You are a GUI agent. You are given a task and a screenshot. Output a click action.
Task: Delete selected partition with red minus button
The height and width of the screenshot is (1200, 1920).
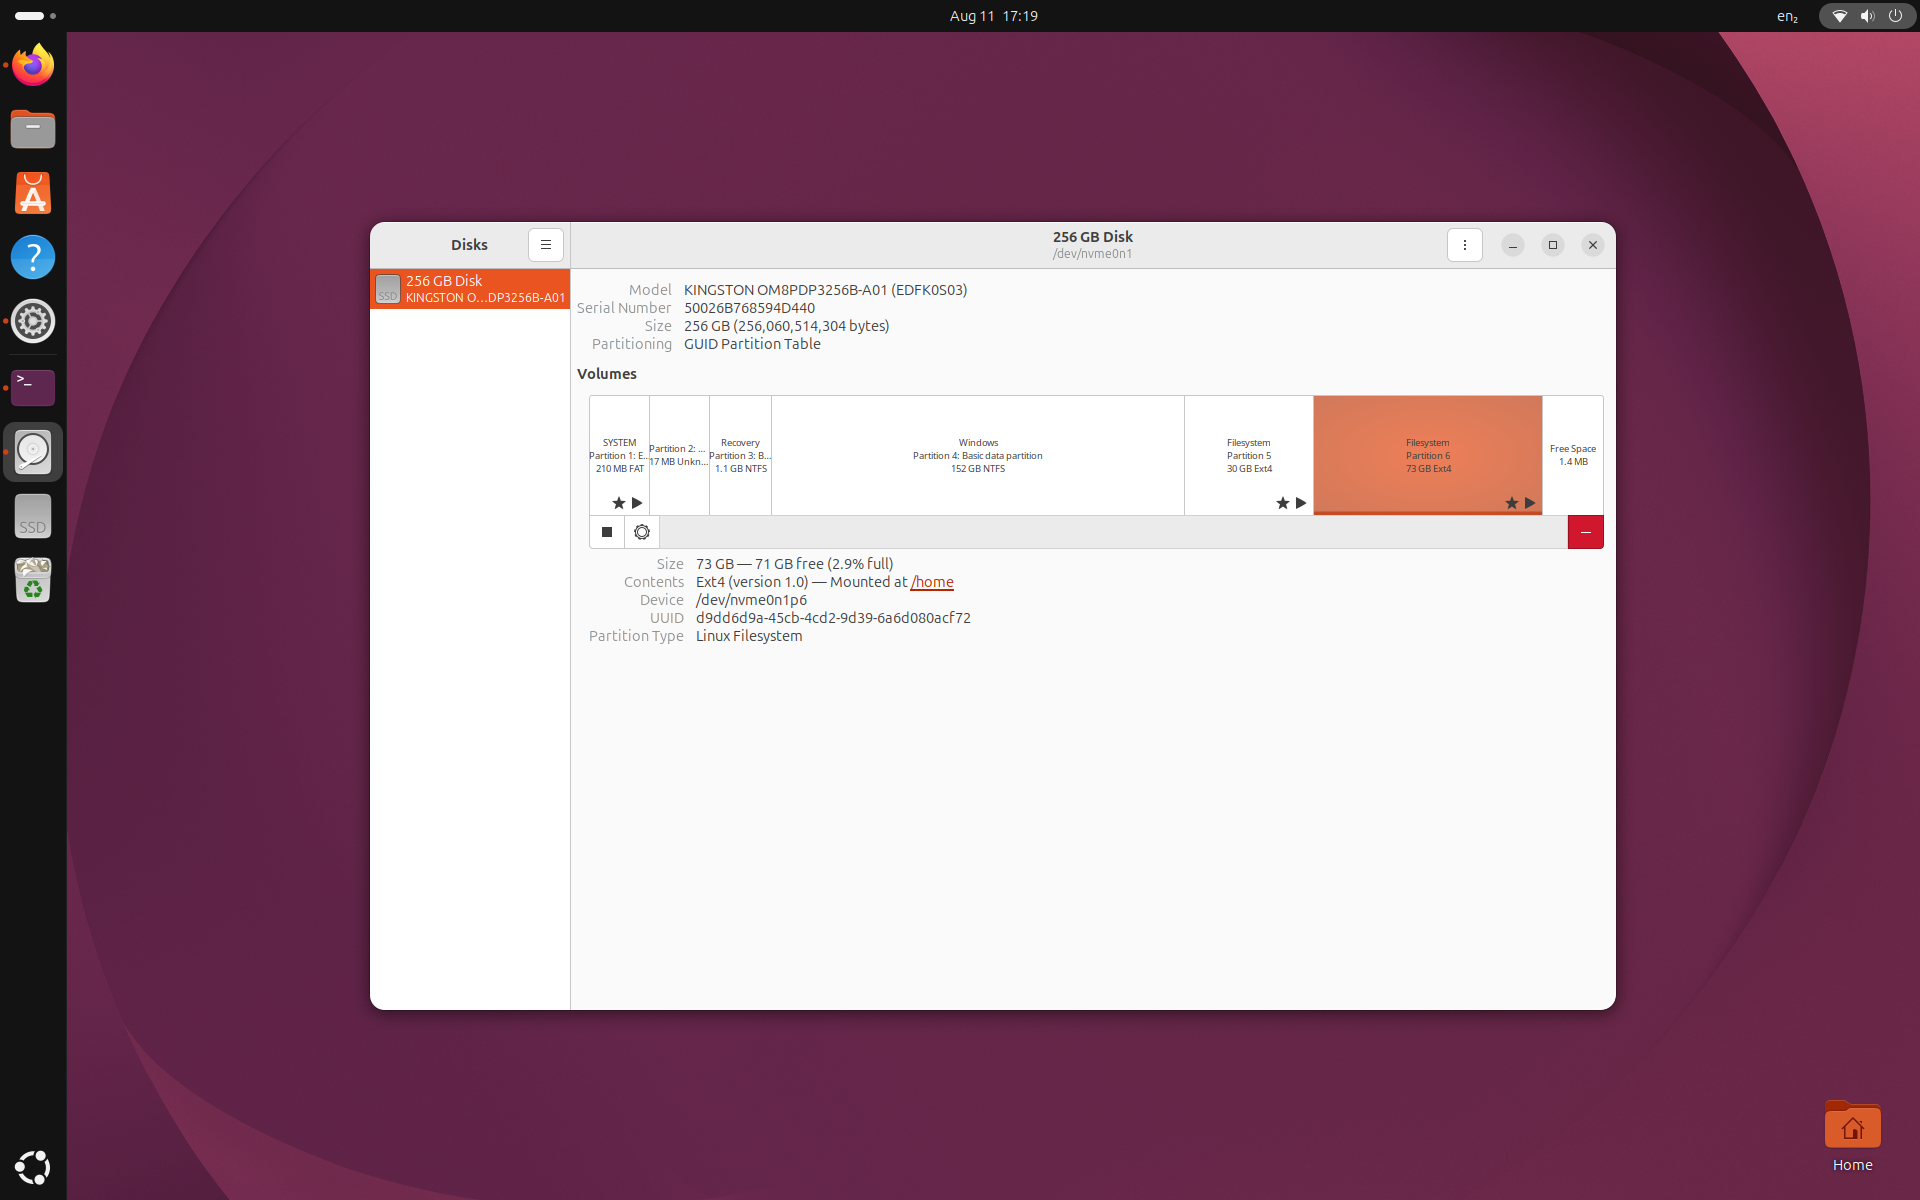pyautogui.click(x=1585, y=532)
